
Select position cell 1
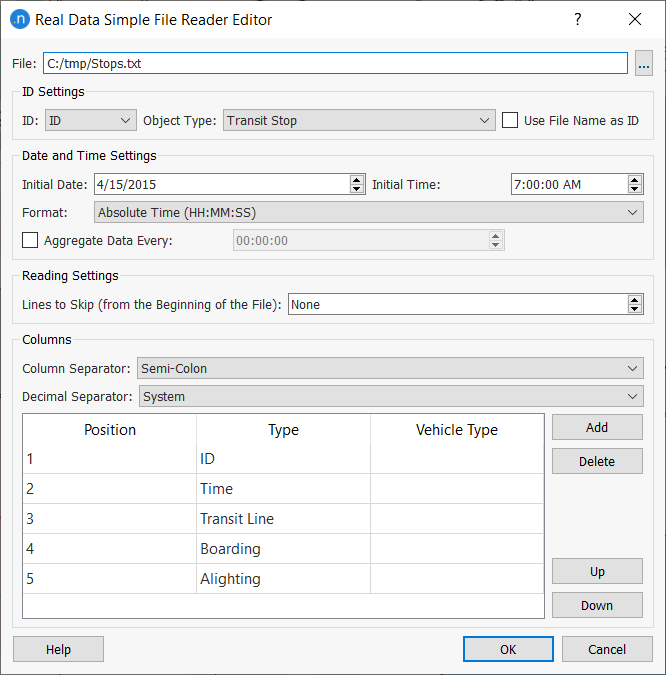(x=110, y=459)
